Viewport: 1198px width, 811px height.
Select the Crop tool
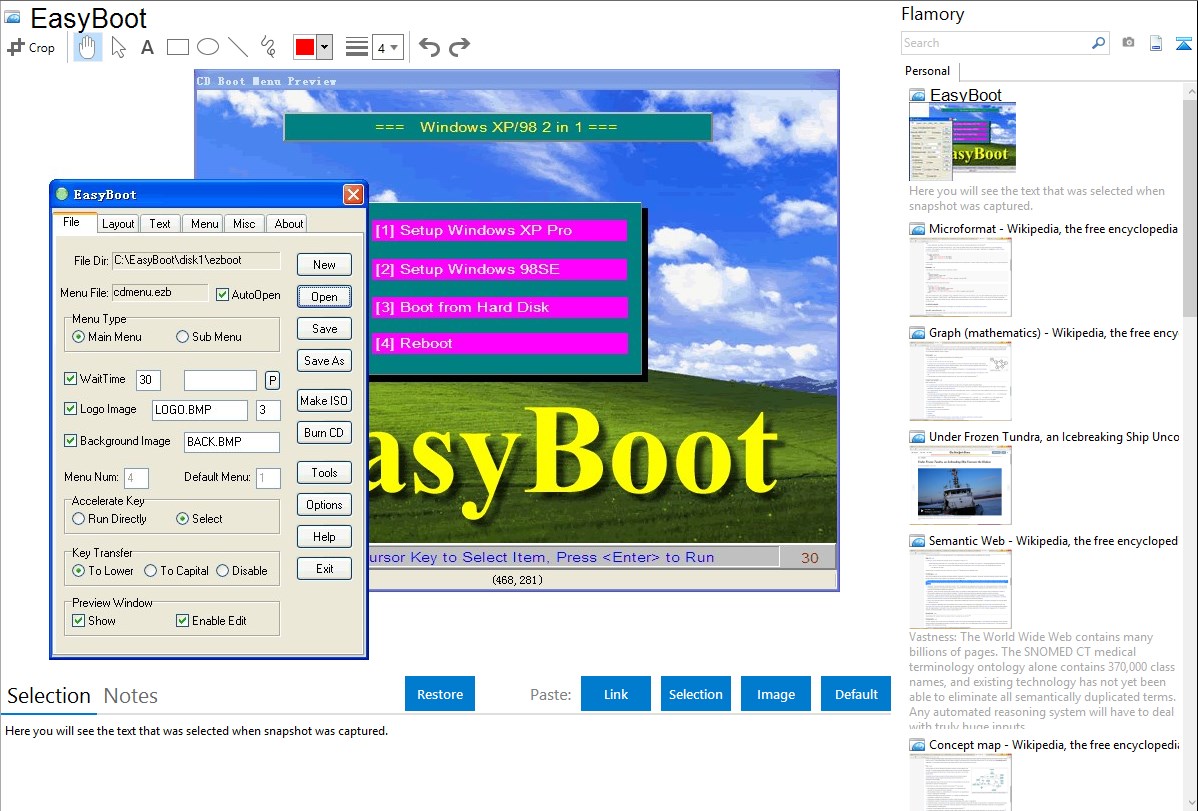pyautogui.click(x=31, y=47)
